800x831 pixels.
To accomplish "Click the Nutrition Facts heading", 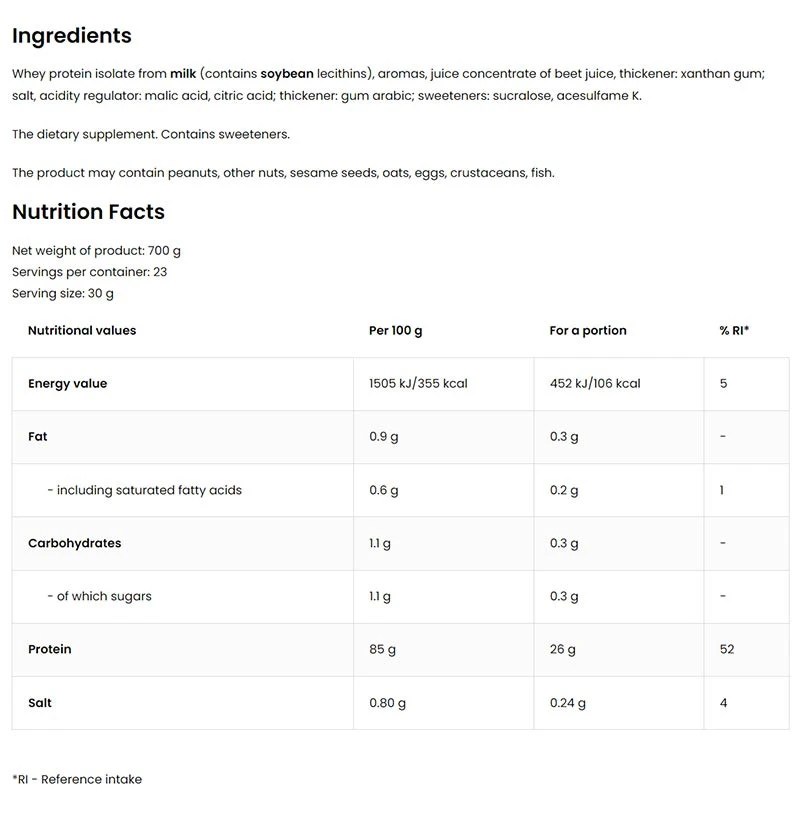I will (x=88, y=212).
